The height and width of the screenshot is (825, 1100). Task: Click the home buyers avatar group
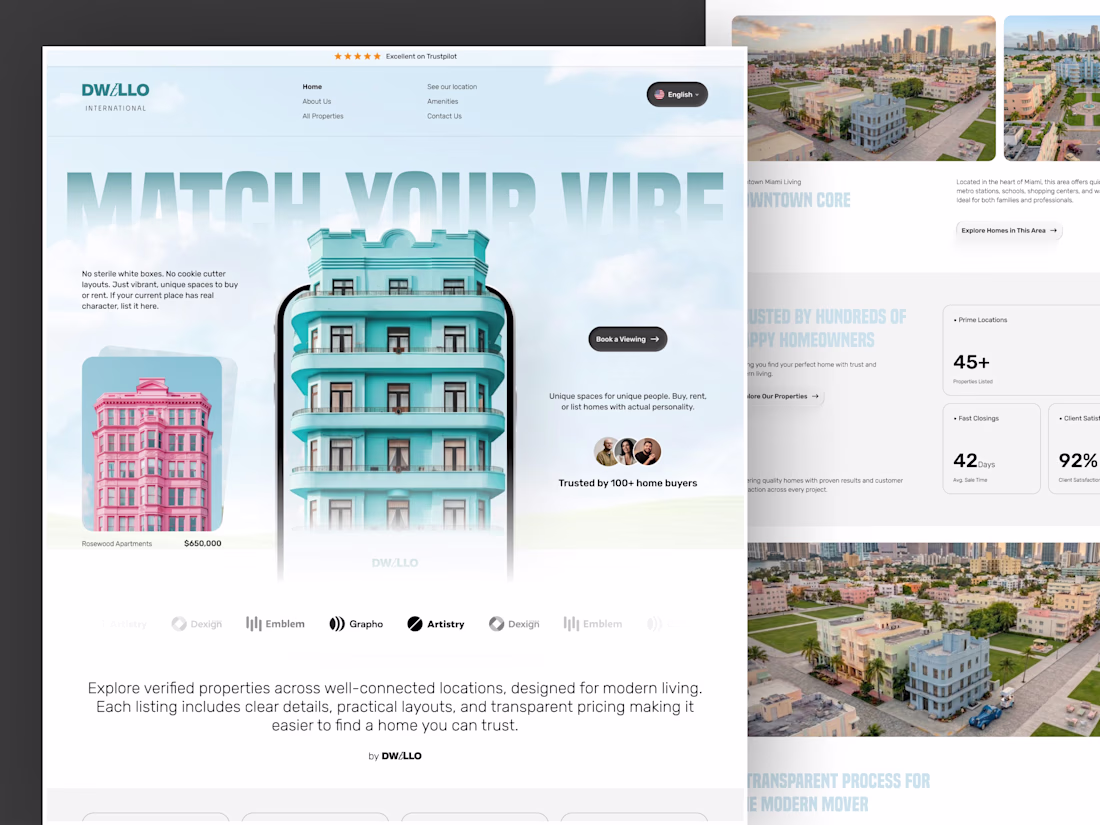pos(627,452)
